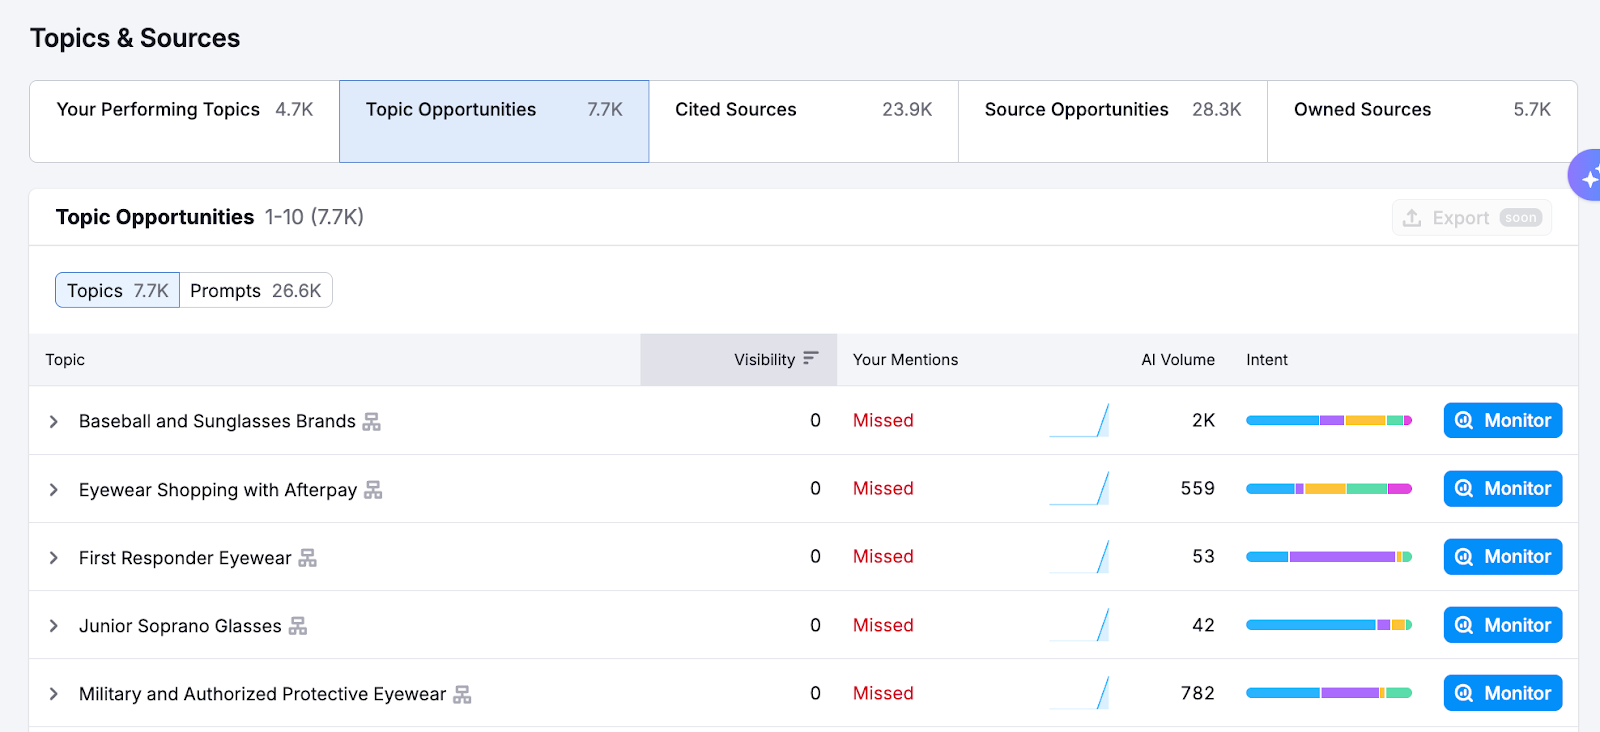1600x732 pixels.
Task: Expand the First Responder Eyewear row
Action: (x=54, y=558)
